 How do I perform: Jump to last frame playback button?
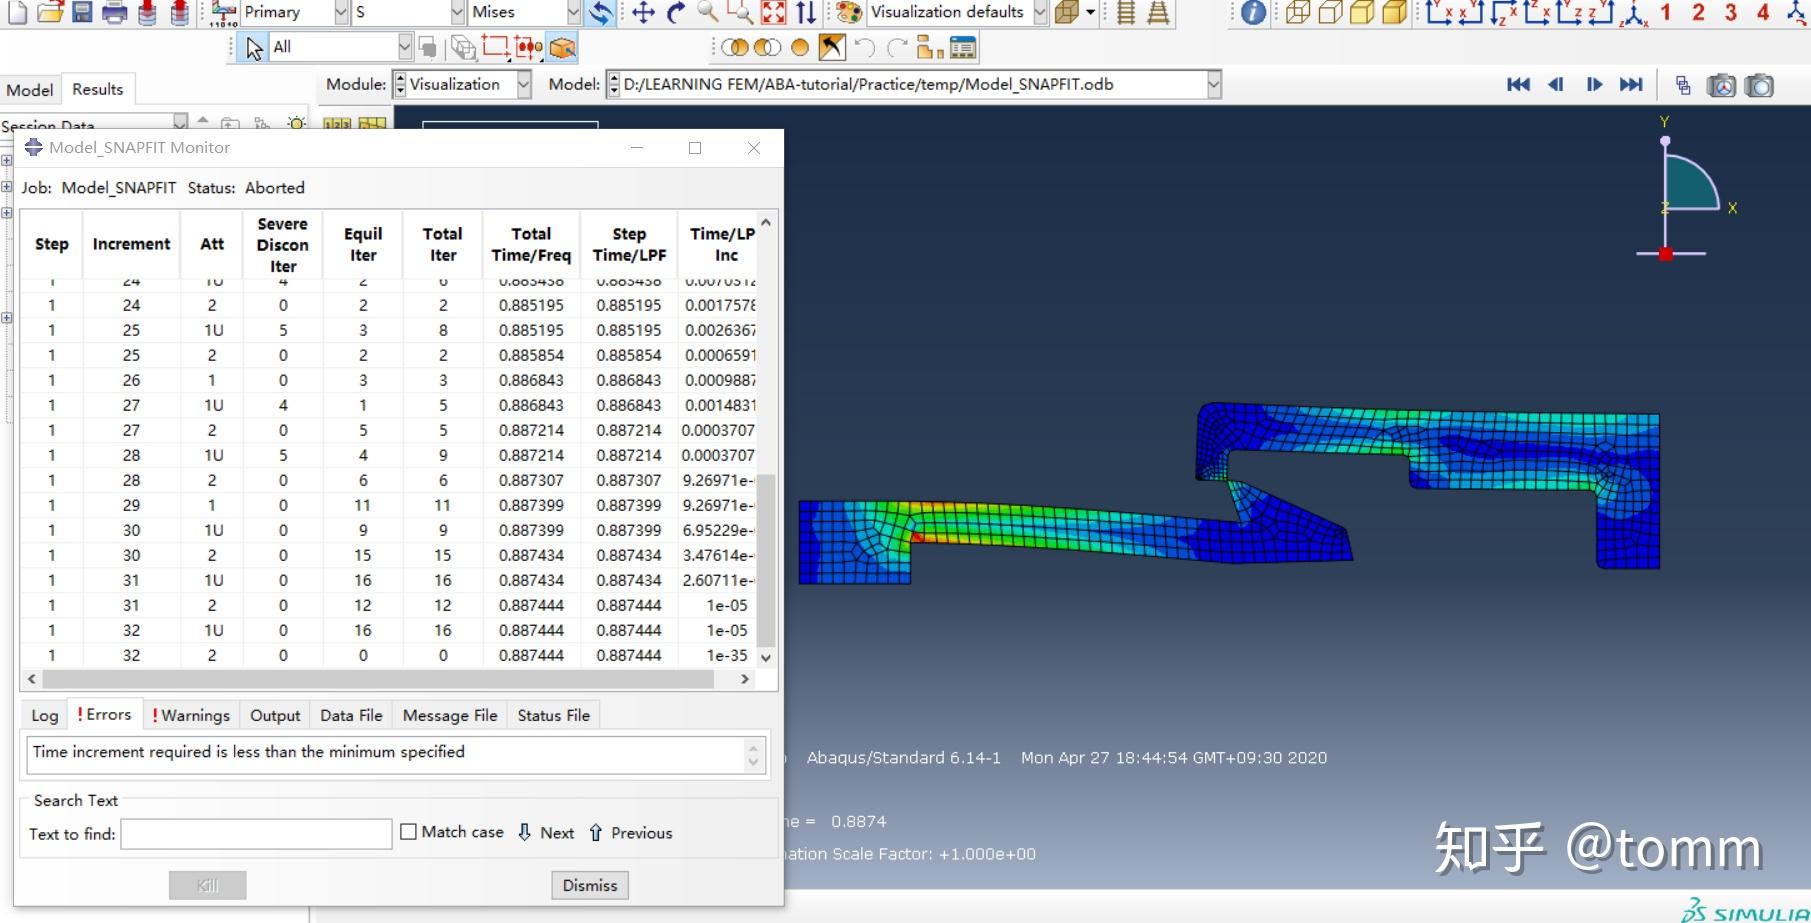tap(1631, 85)
